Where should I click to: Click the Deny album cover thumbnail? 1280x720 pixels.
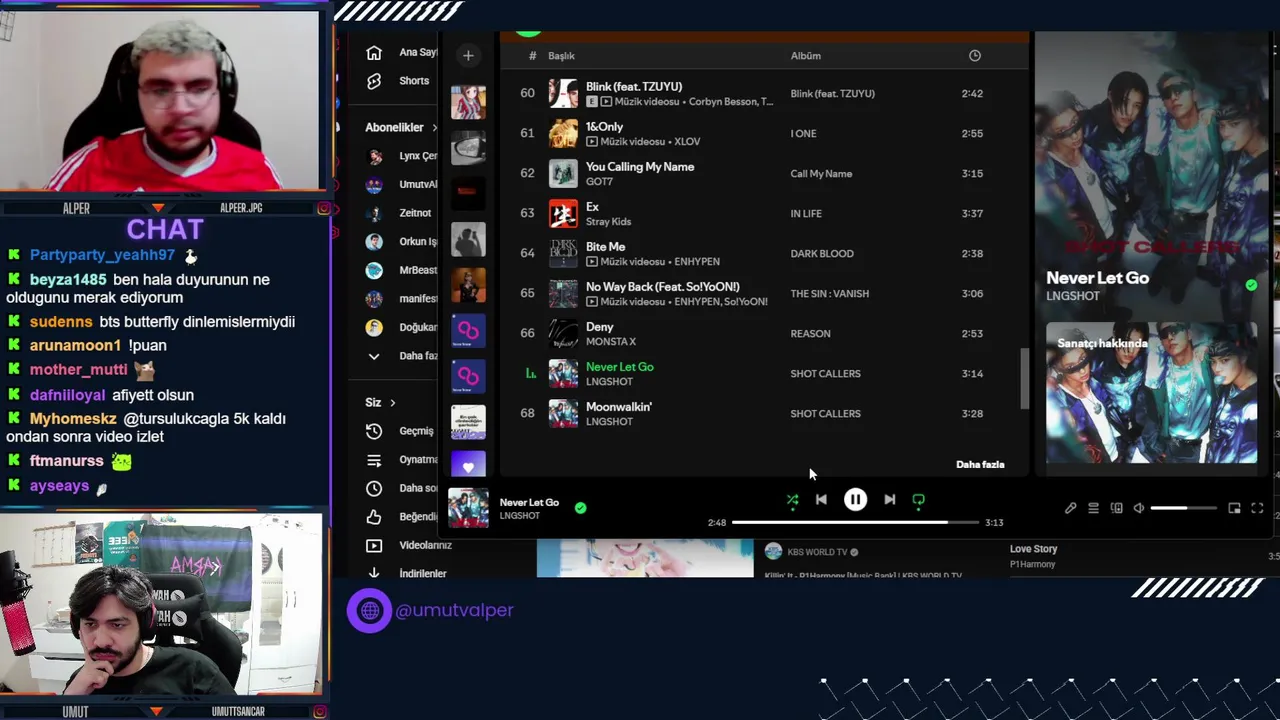563,333
